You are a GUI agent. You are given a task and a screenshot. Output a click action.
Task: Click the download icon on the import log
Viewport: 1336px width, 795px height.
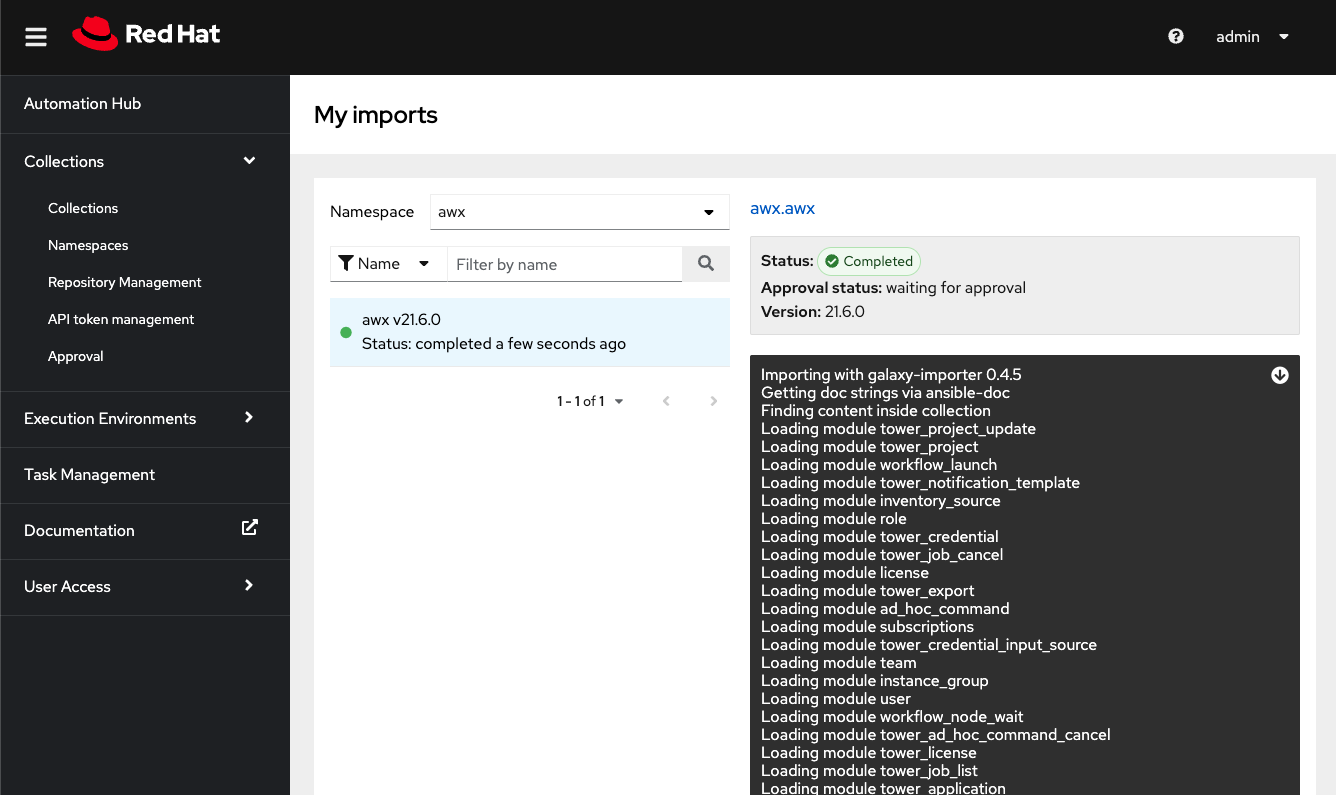(1280, 375)
